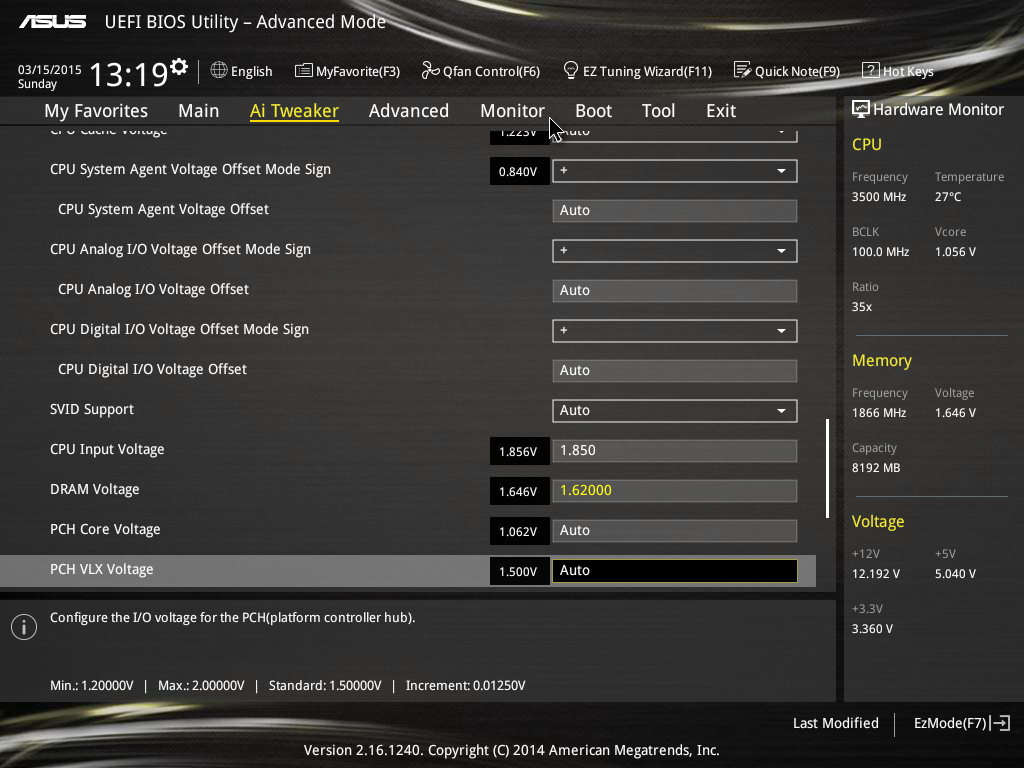This screenshot has height=768, width=1024.
Task: Click the Hardware Monitor screen icon
Action: point(861,110)
